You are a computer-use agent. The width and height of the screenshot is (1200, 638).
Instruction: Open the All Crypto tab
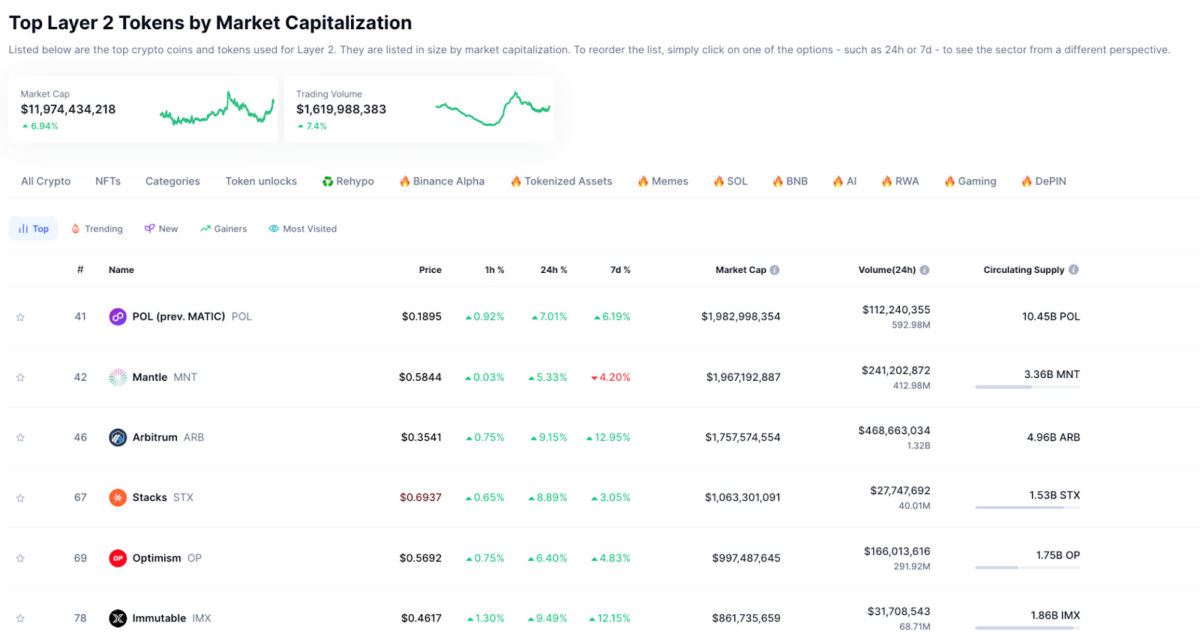pos(46,181)
